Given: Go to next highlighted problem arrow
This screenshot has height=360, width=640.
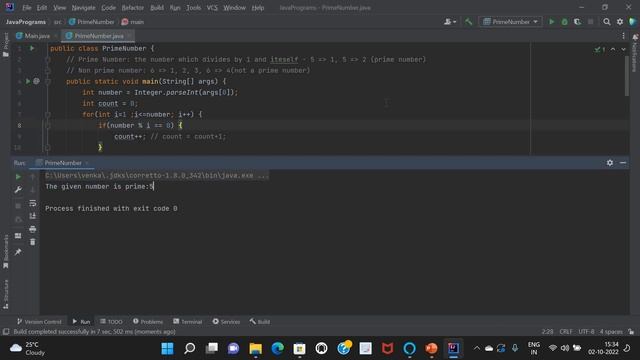Looking at the screenshot, I should pos(623,49).
